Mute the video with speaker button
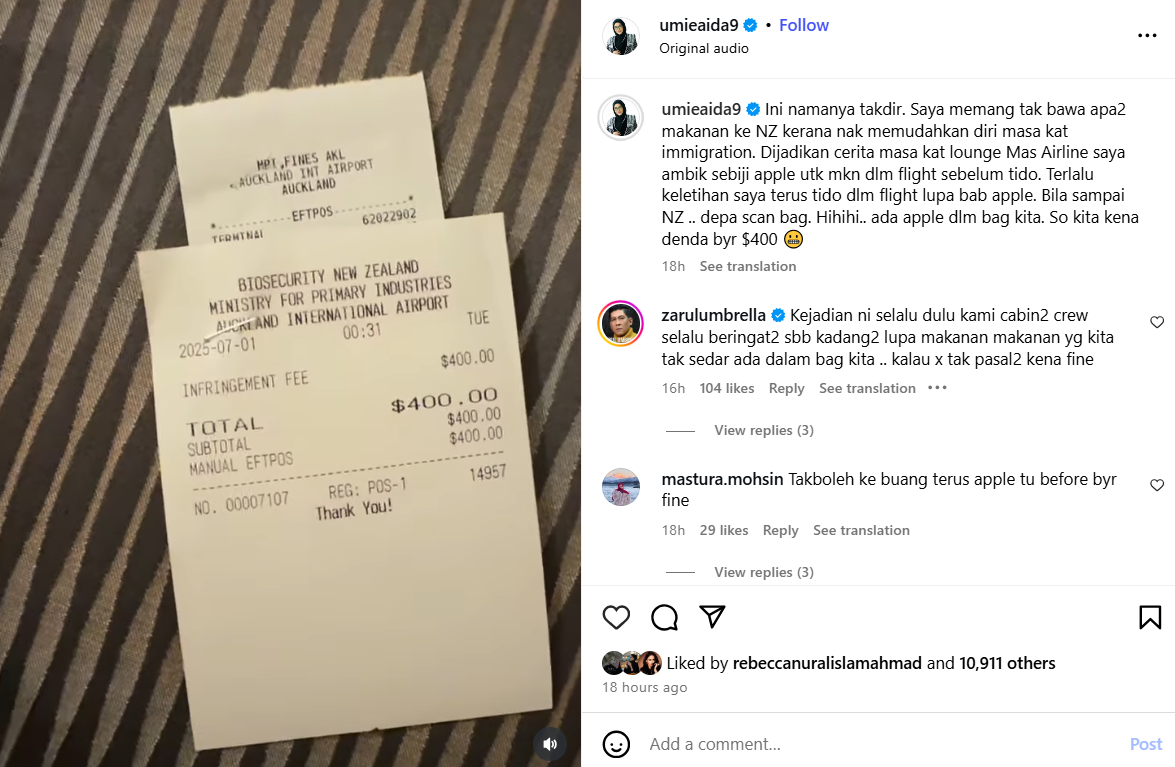The image size is (1175, 767). (550, 744)
